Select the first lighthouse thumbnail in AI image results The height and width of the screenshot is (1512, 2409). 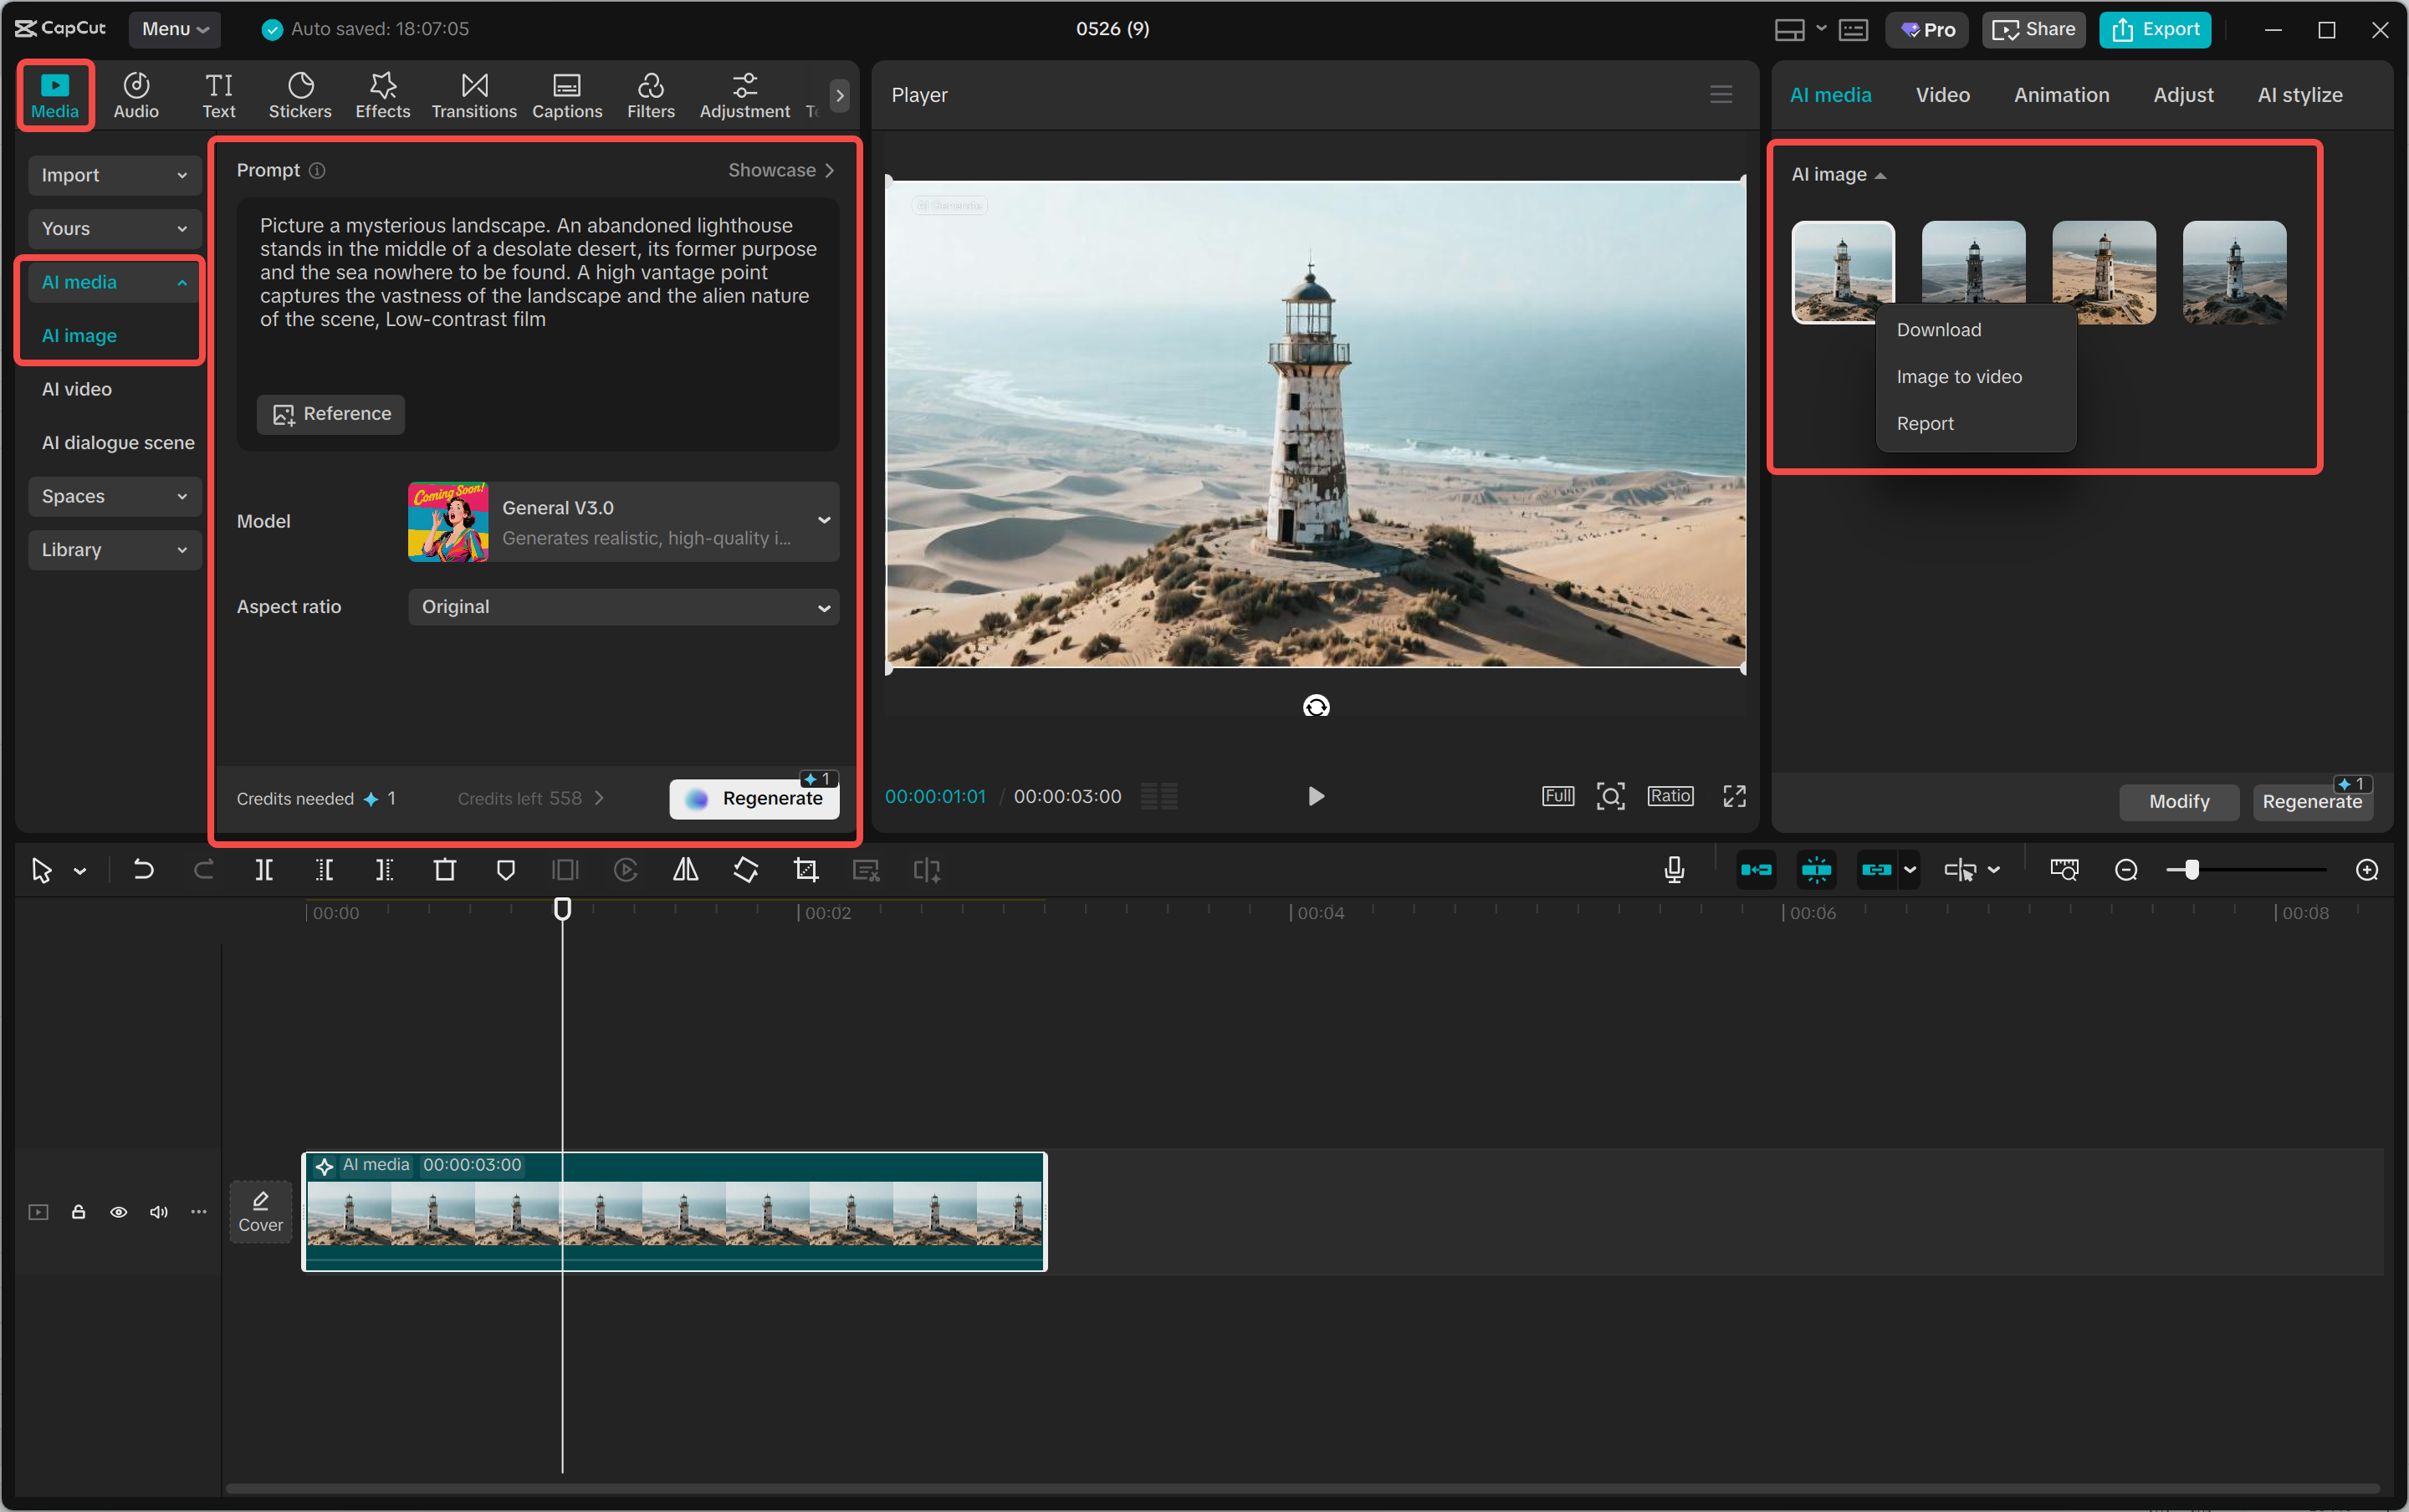click(1841, 271)
